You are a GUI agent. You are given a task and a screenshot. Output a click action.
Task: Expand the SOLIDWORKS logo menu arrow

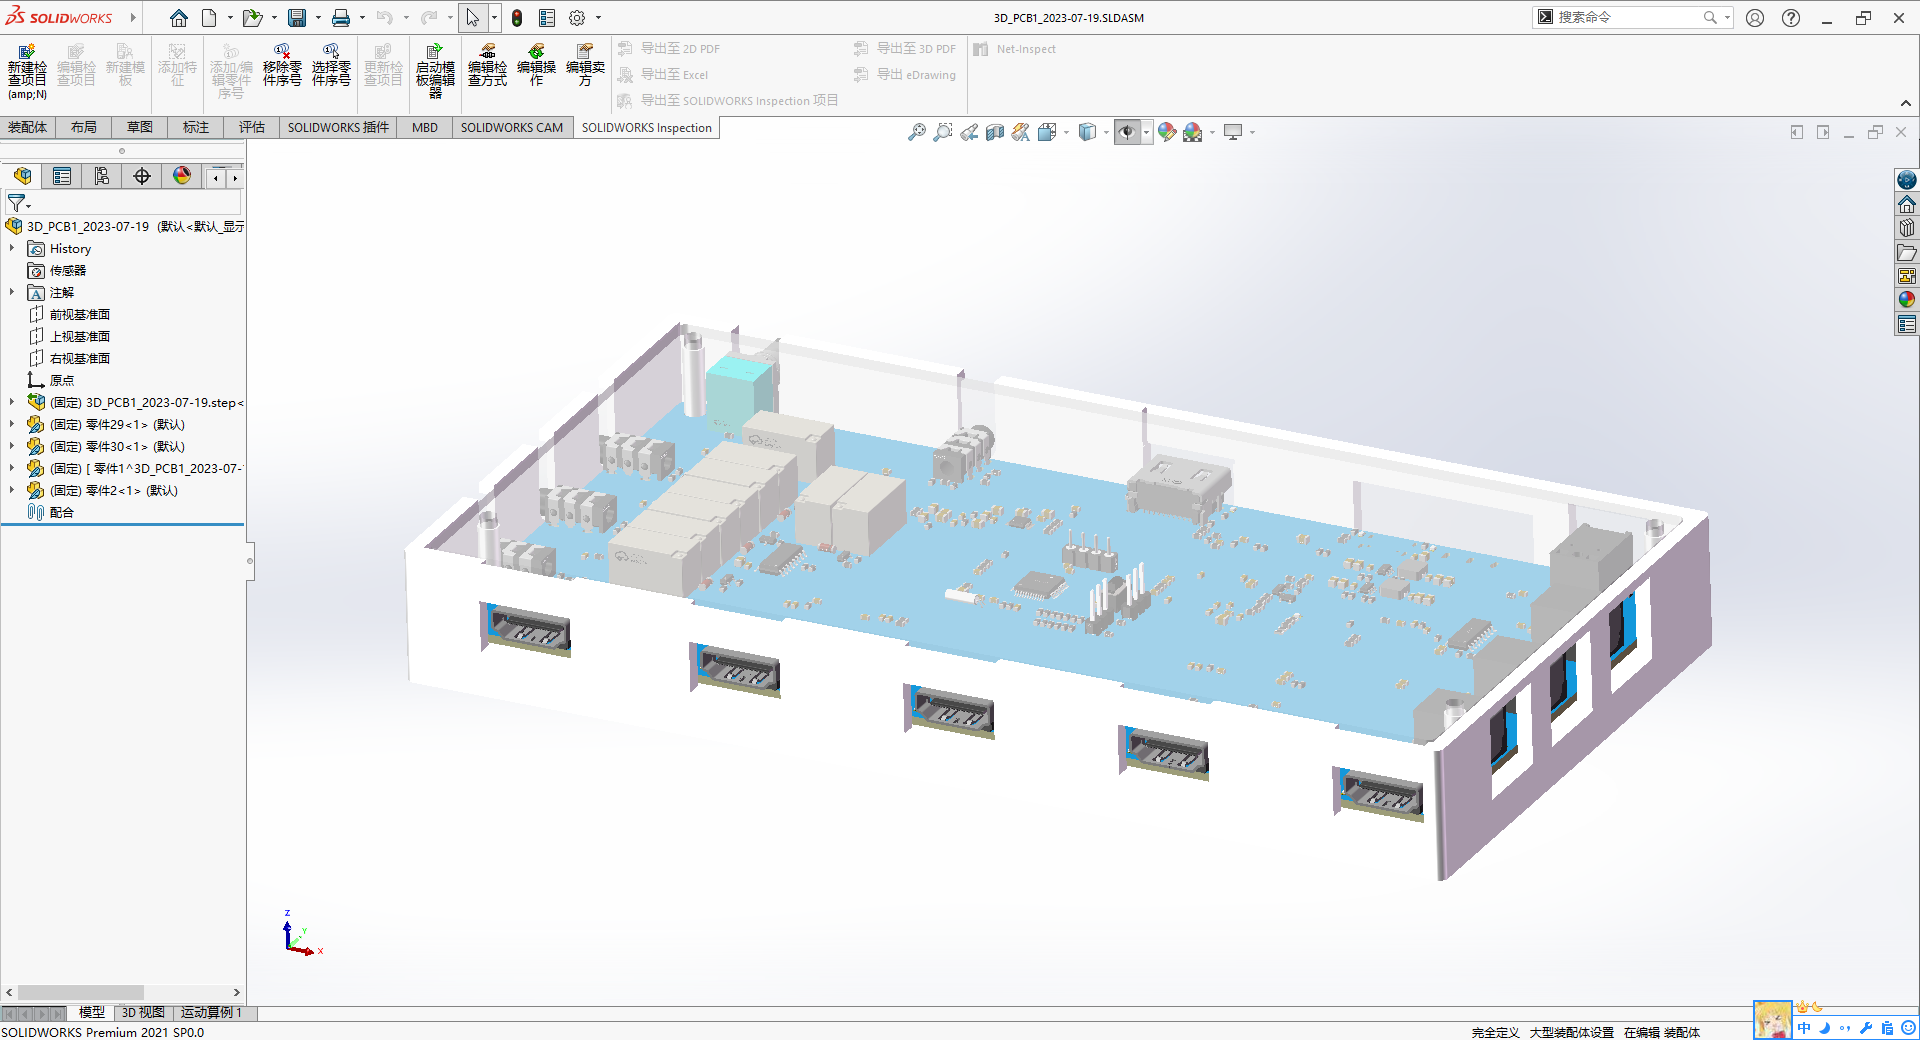click(132, 18)
